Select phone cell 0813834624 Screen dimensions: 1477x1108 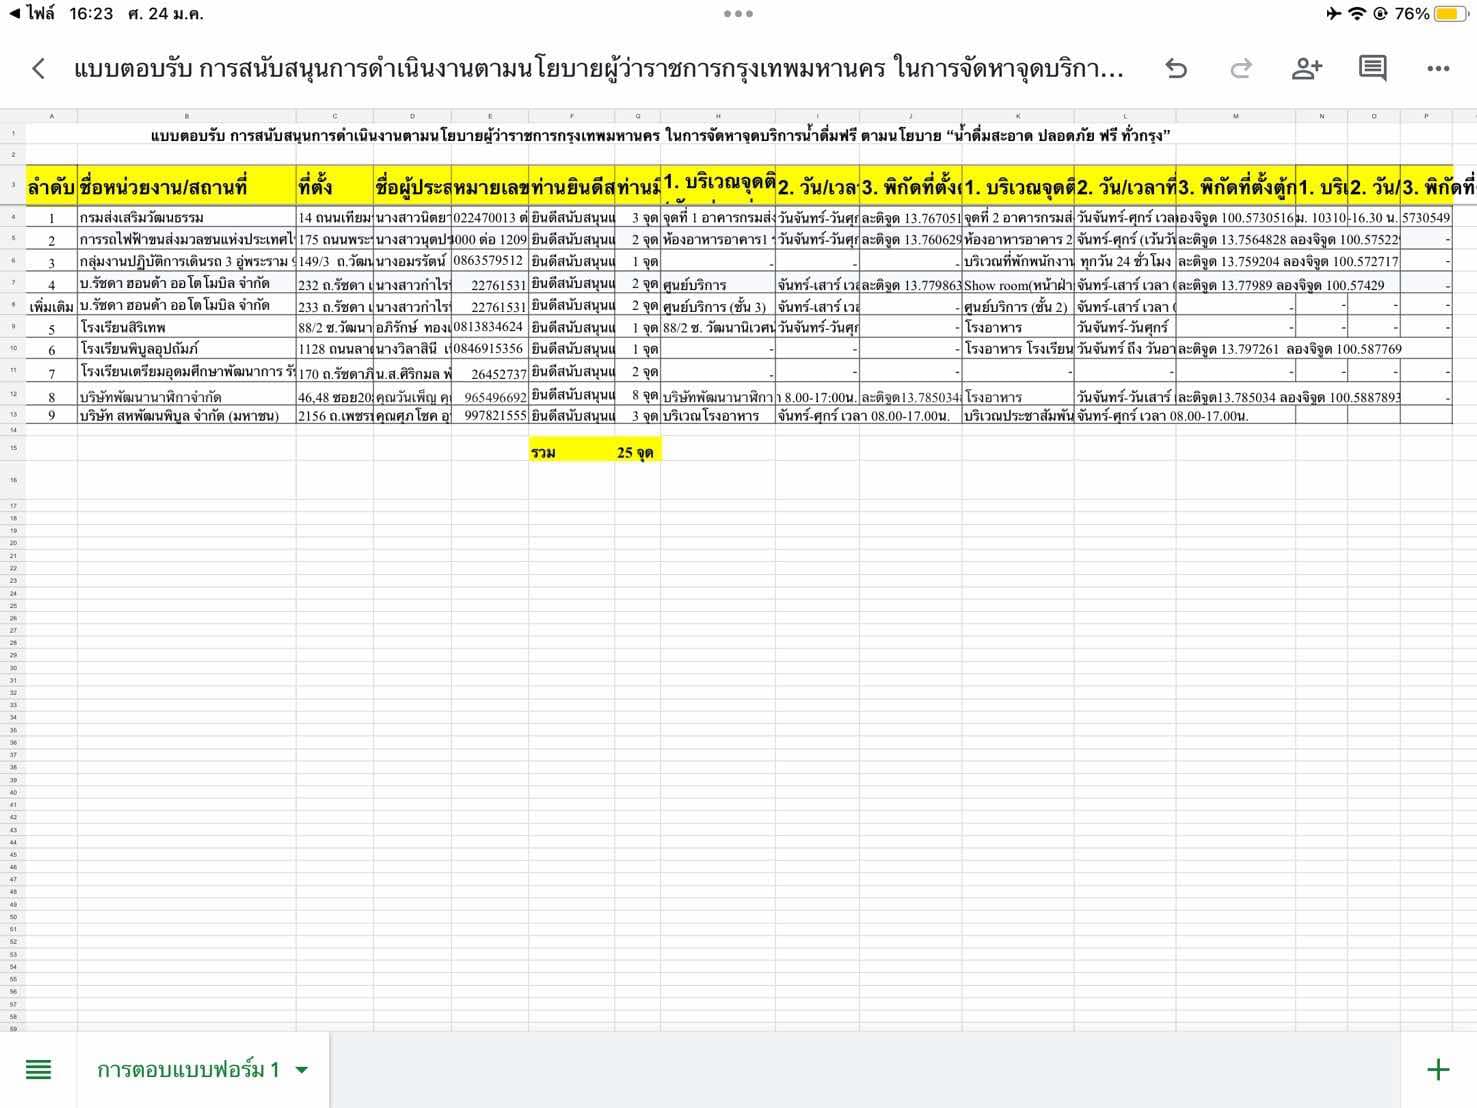(490, 327)
